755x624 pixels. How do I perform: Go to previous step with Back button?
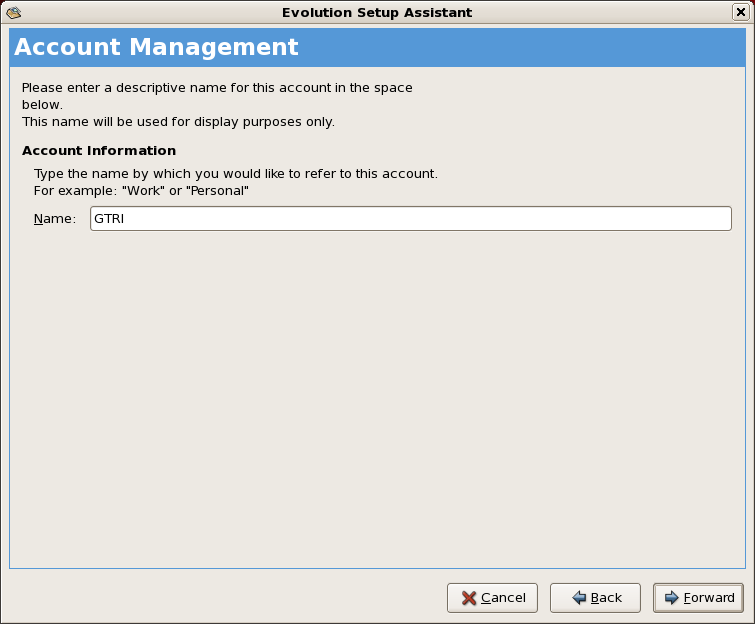[x=595, y=598]
